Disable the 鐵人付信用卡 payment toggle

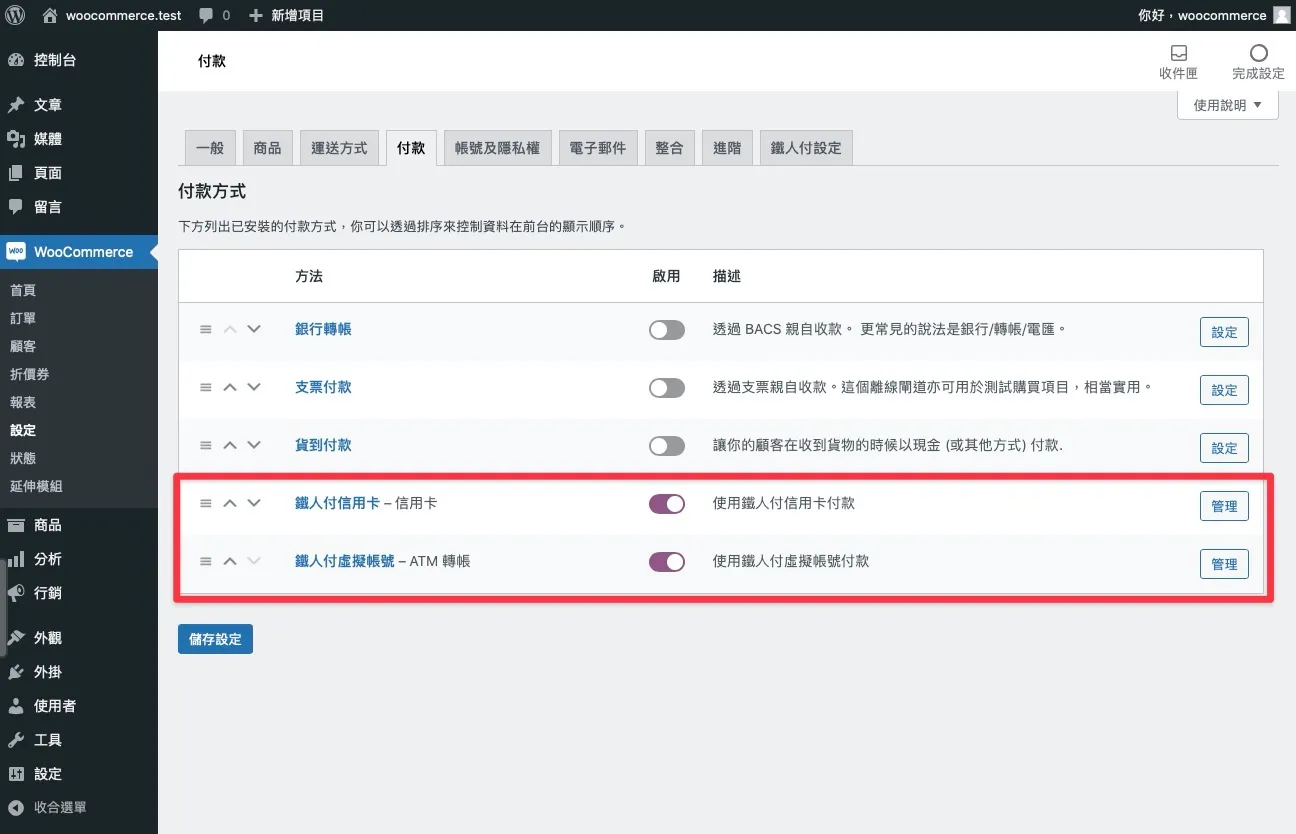pyautogui.click(x=666, y=504)
